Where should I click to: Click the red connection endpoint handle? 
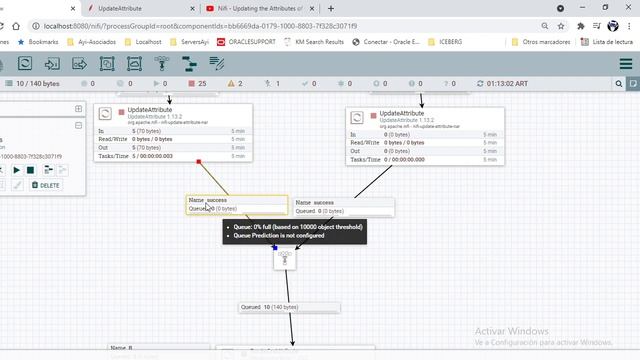pyautogui.click(x=199, y=162)
